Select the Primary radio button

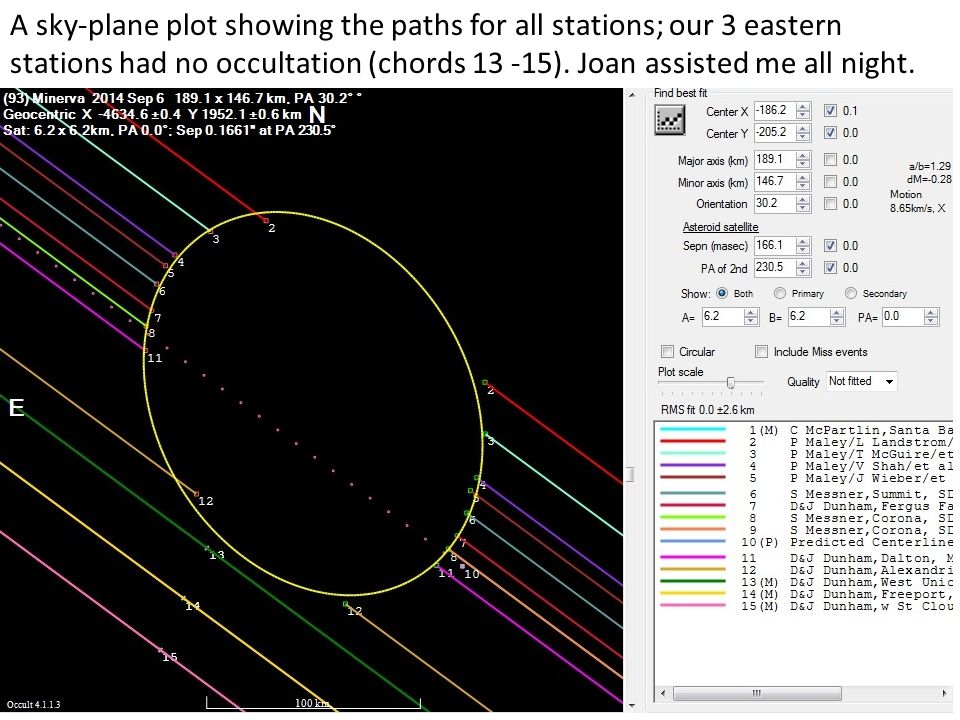coord(779,293)
